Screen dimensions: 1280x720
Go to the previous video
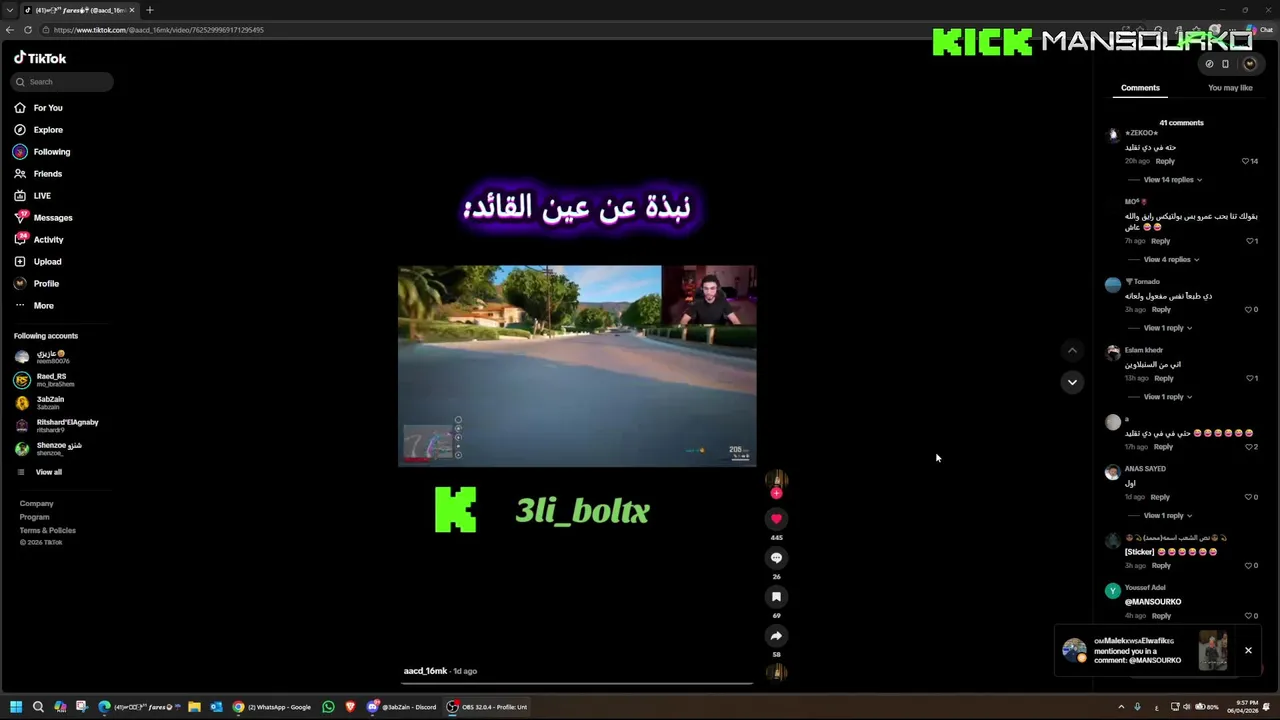1072,350
